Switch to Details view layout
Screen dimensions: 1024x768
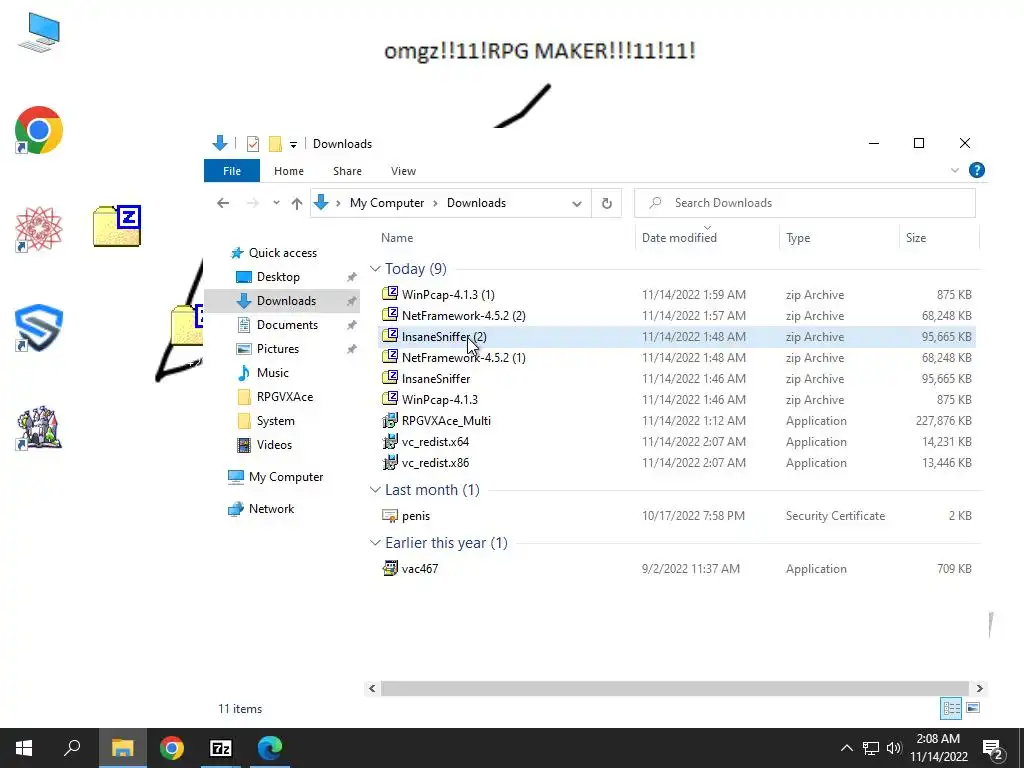[951, 708]
